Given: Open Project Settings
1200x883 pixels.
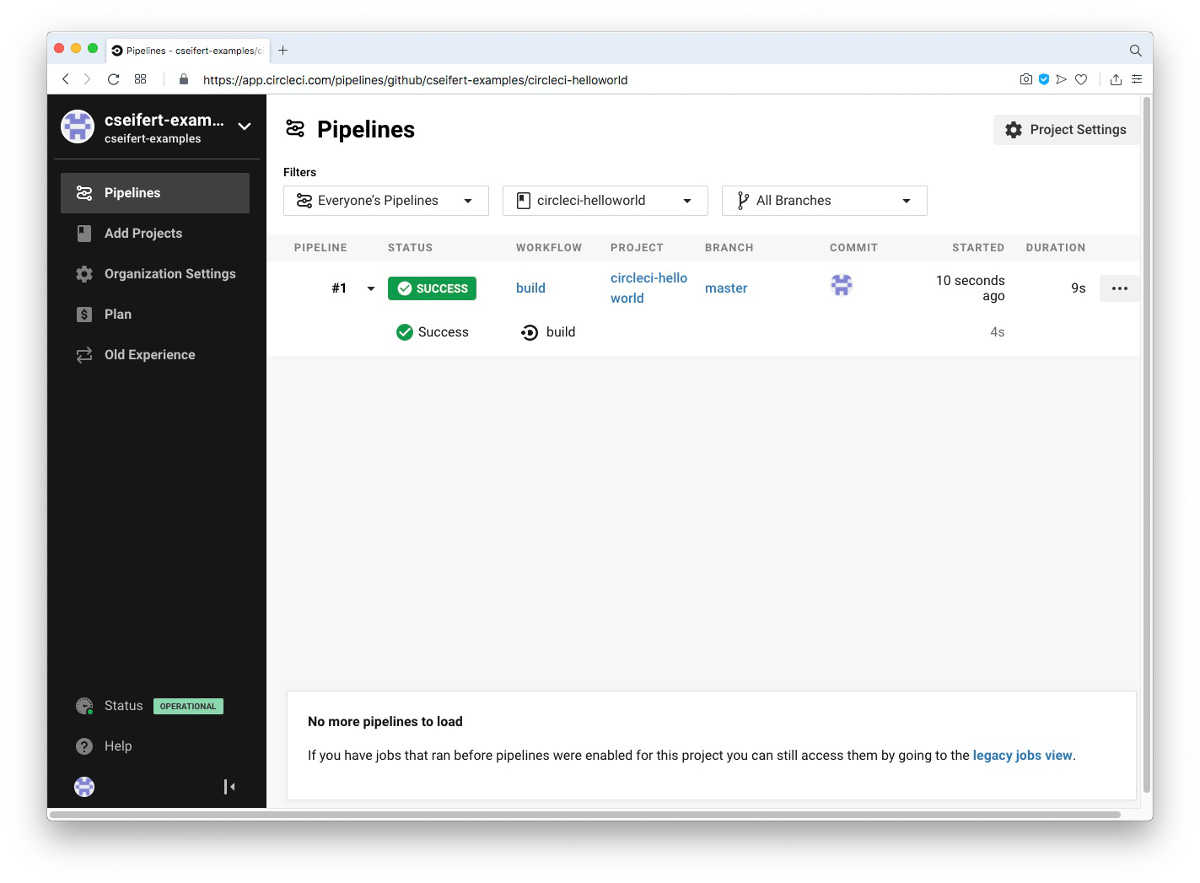Looking at the screenshot, I should pyautogui.click(x=1066, y=130).
